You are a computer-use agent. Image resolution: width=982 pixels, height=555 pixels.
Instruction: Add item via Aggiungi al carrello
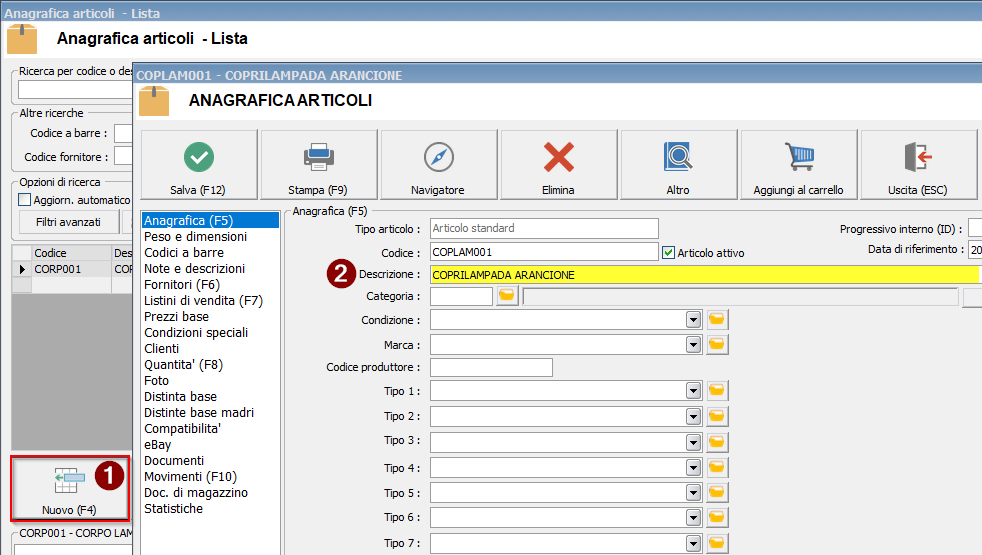pyautogui.click(x=798, y=166)
